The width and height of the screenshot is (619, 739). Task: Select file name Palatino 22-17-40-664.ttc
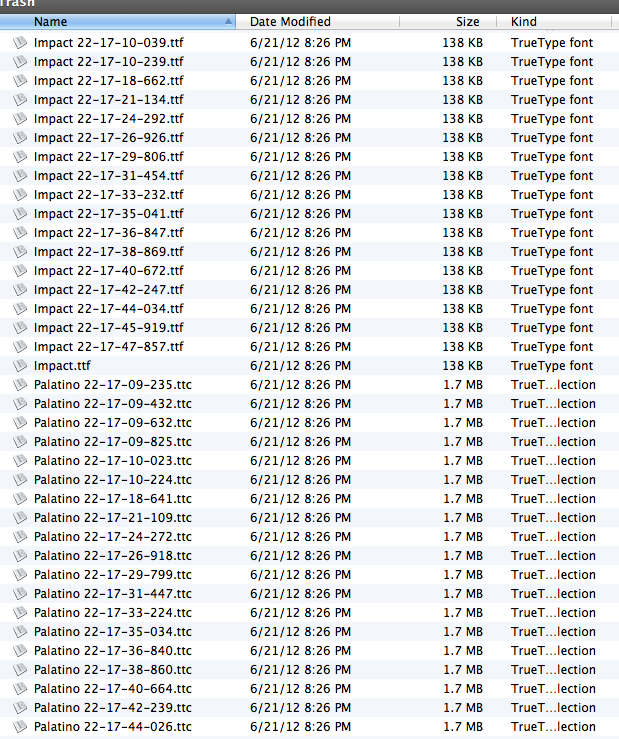113,689
